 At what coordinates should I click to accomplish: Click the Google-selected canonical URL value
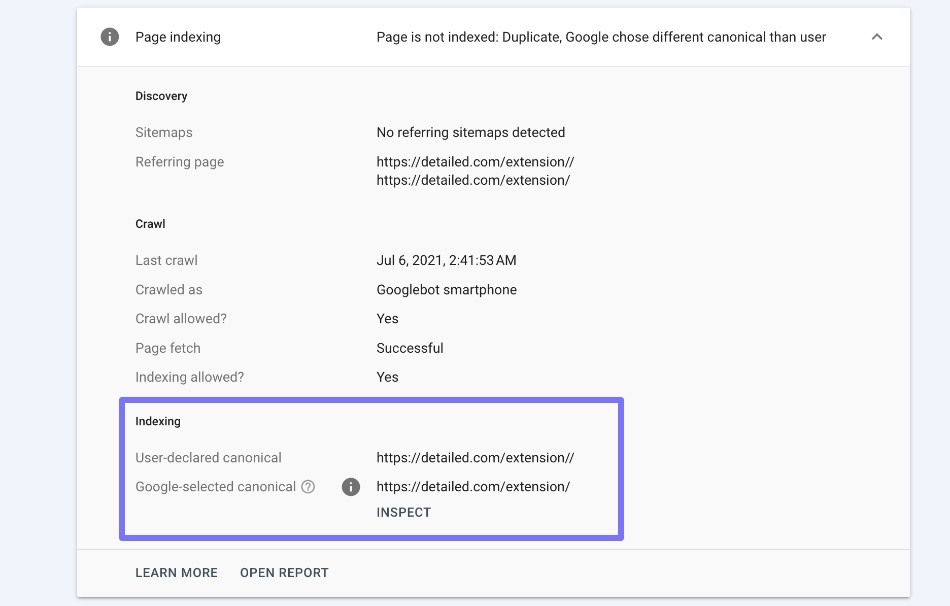pos(473,487)
